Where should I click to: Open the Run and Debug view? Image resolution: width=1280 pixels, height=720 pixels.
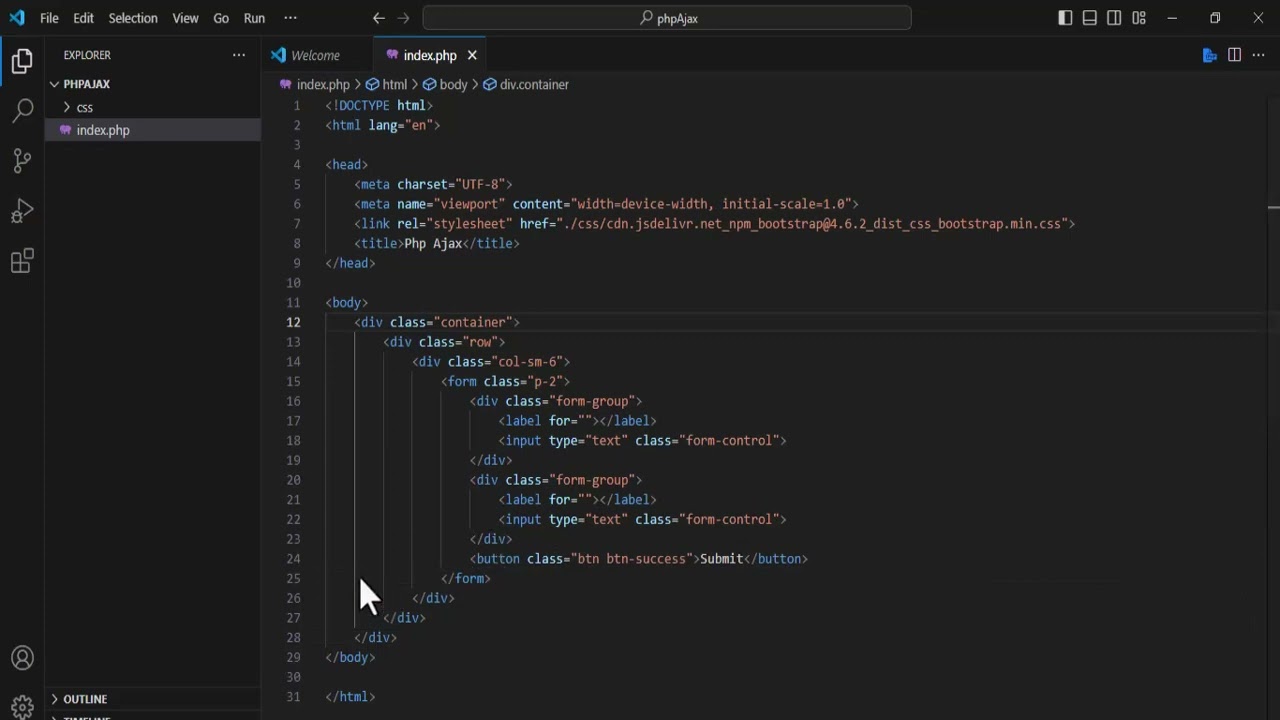point(22,210)
